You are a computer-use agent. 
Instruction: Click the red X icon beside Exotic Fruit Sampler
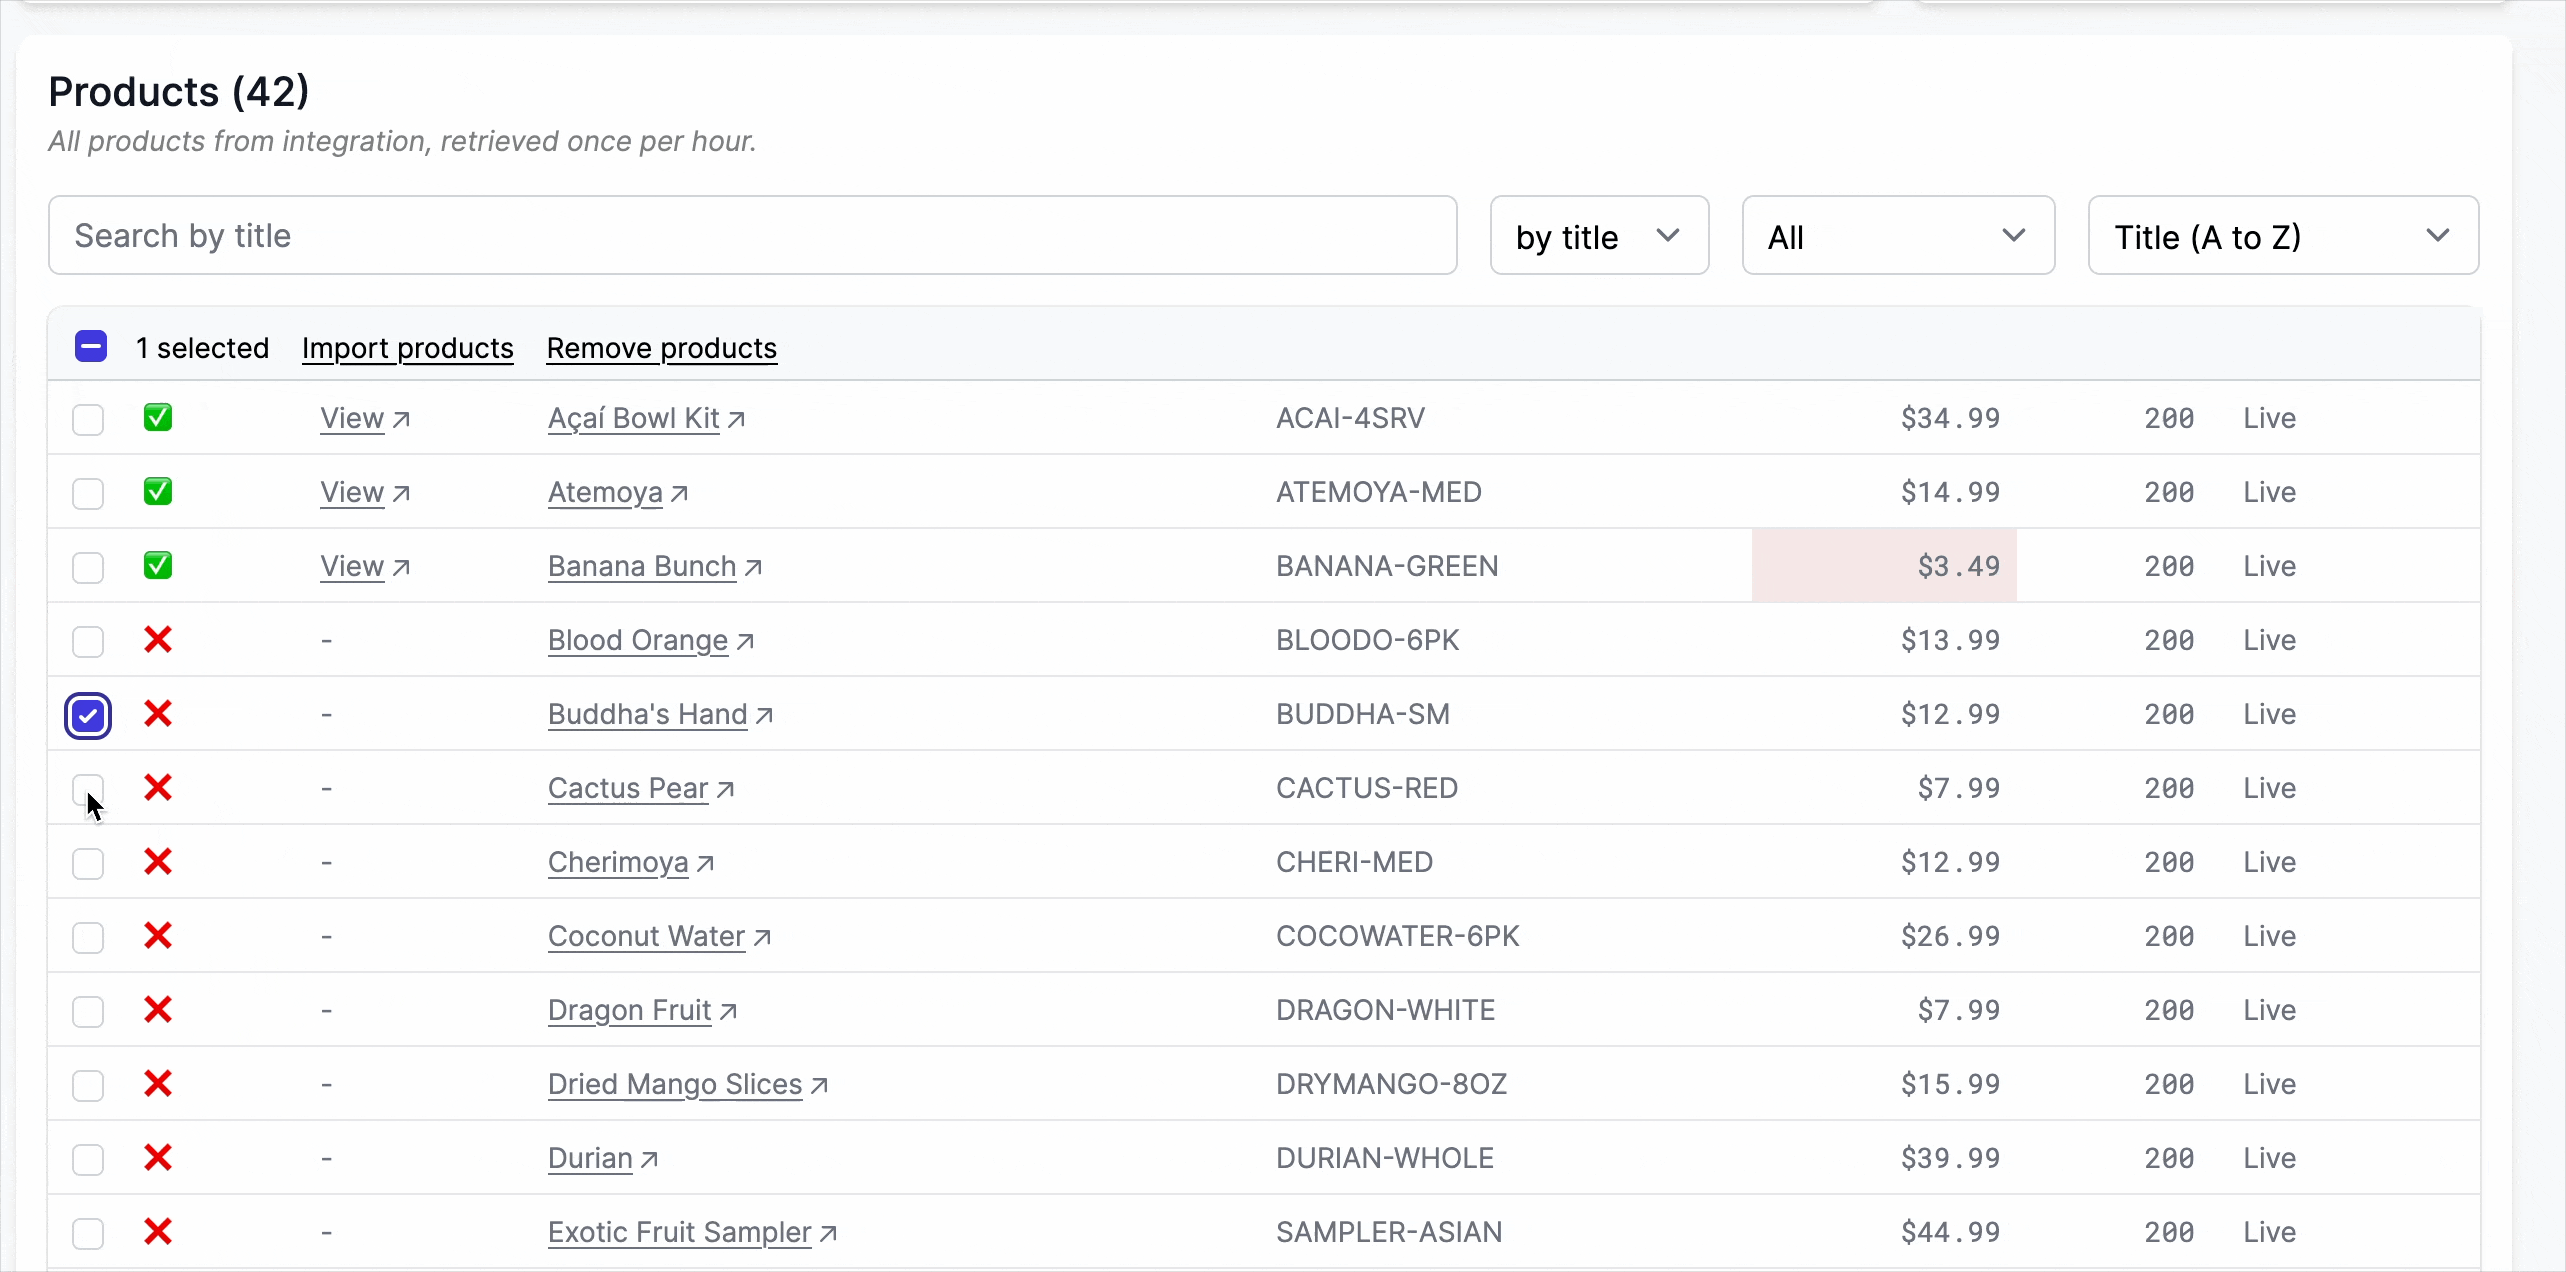pos(158,1232)
